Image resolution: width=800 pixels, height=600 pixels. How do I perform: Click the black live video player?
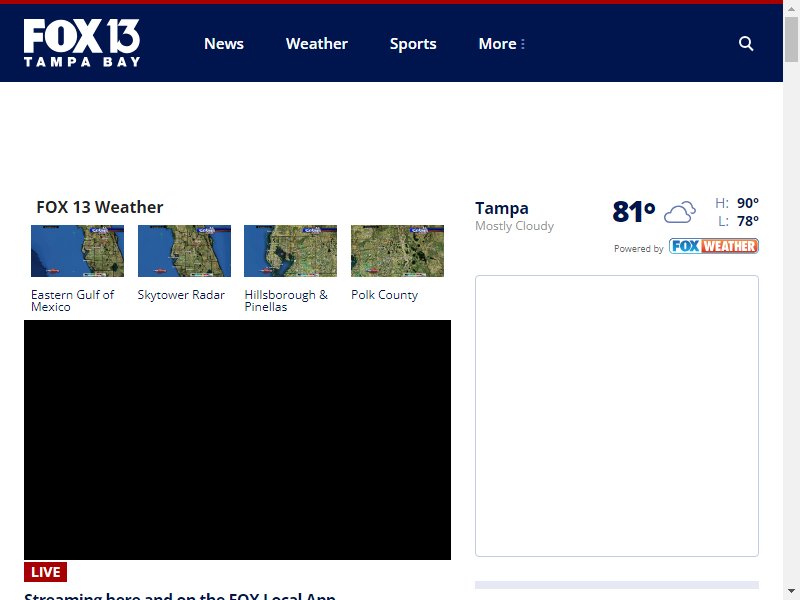[237, 440]
